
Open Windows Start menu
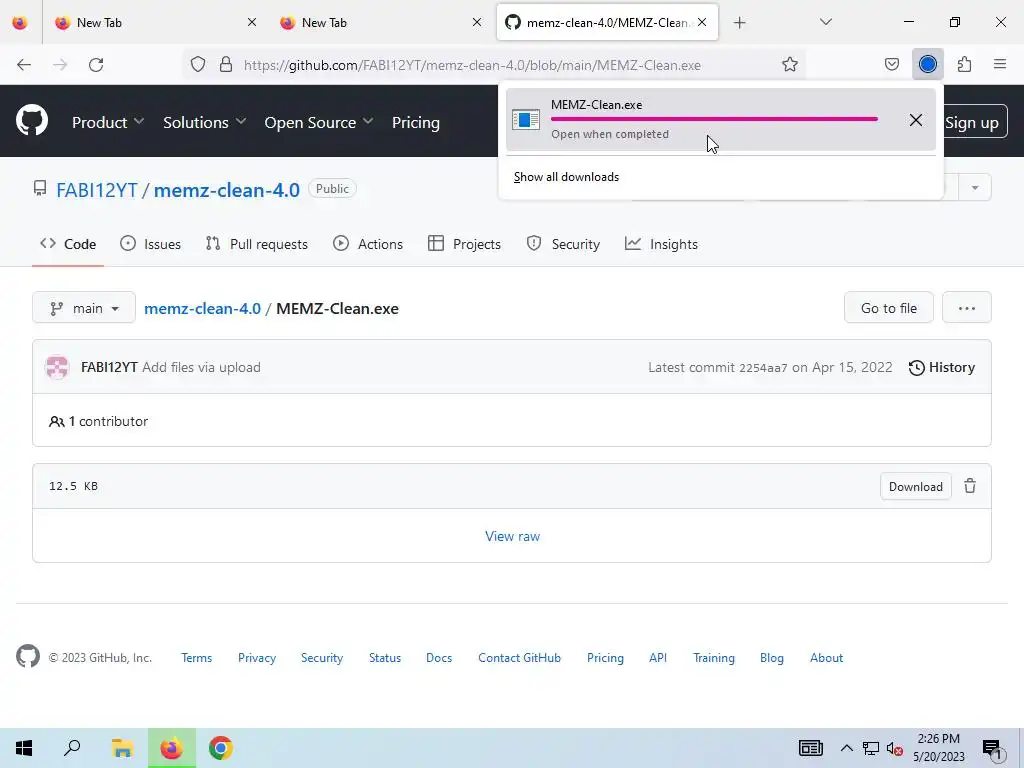point(24,748)
